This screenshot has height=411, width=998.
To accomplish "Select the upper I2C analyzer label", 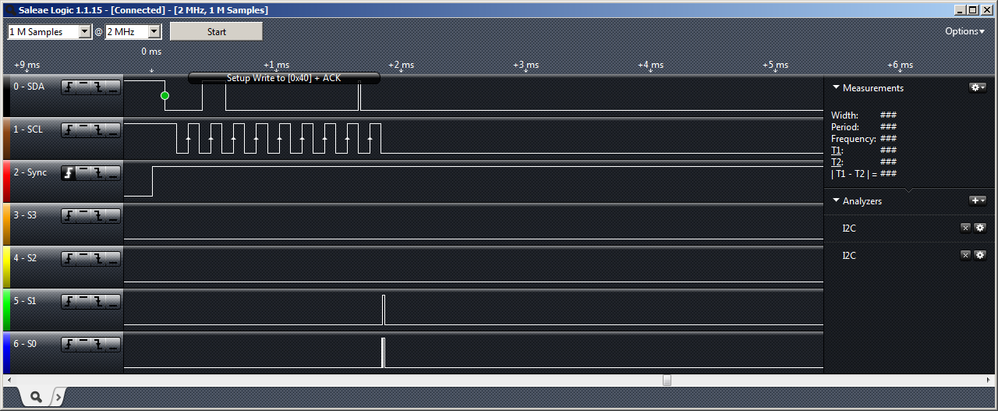I will tap(849, 228).
